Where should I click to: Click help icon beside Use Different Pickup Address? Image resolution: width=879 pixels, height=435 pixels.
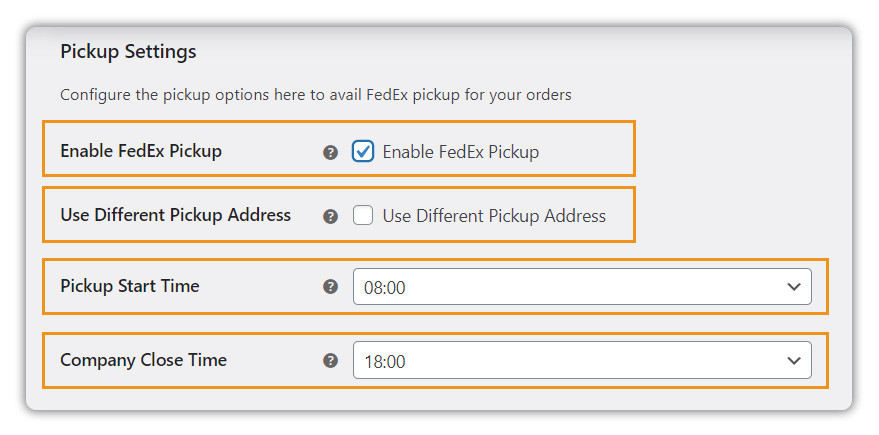coord(331,216)
